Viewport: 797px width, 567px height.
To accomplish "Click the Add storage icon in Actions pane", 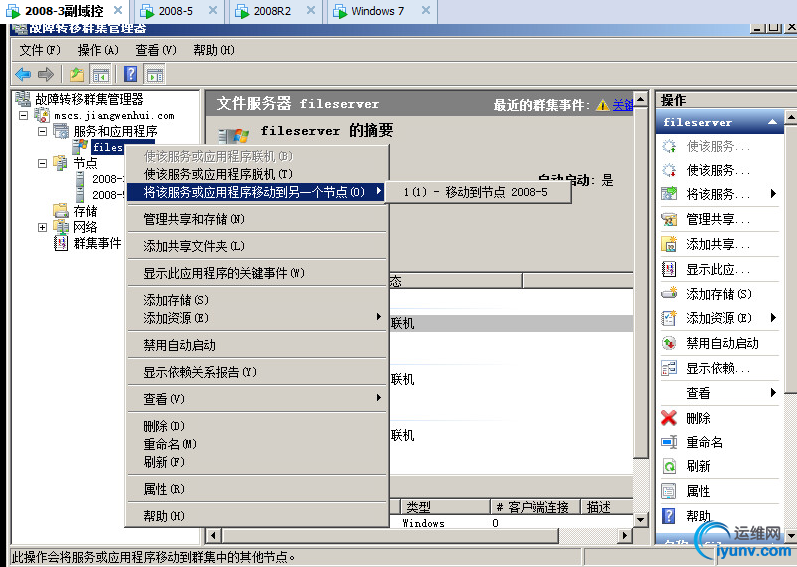I will (x=669, y=293).
